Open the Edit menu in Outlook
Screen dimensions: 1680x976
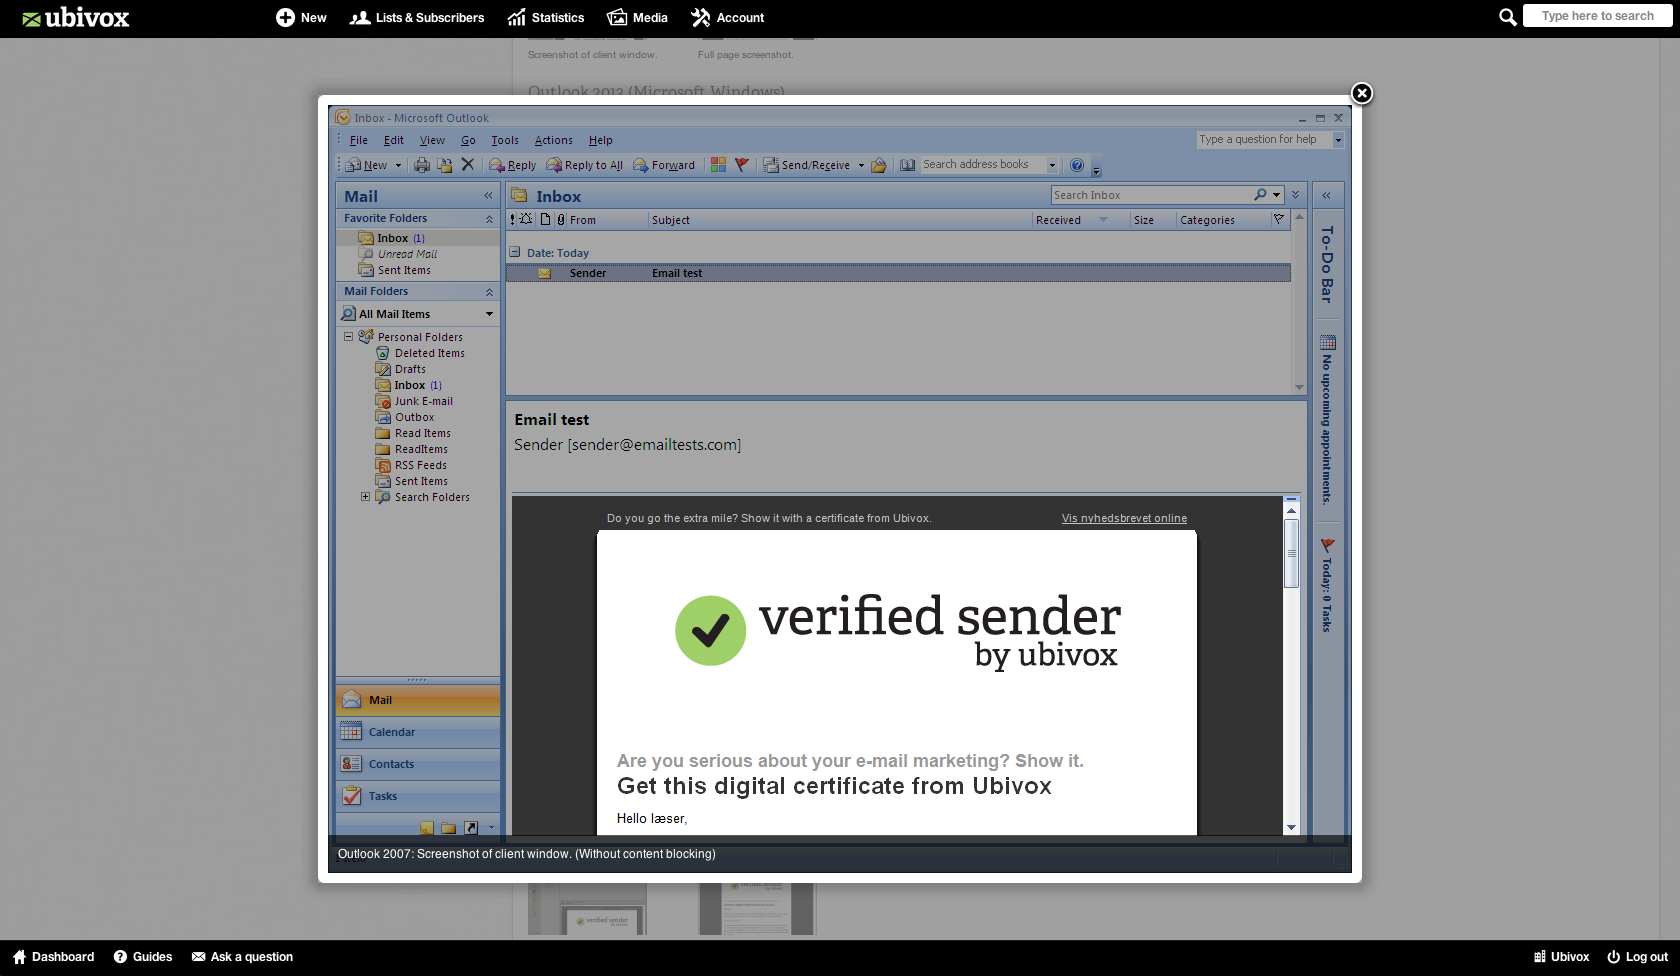393,141
